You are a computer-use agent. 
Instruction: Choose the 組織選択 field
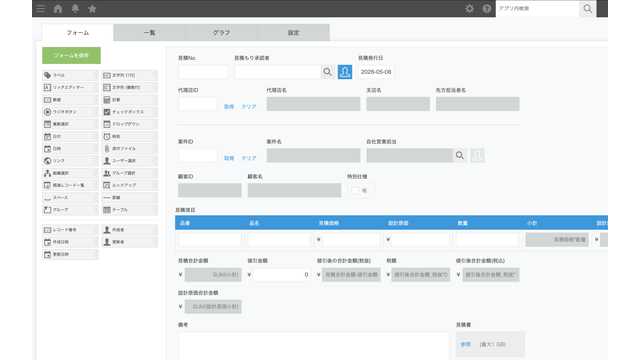click(70, 173)
